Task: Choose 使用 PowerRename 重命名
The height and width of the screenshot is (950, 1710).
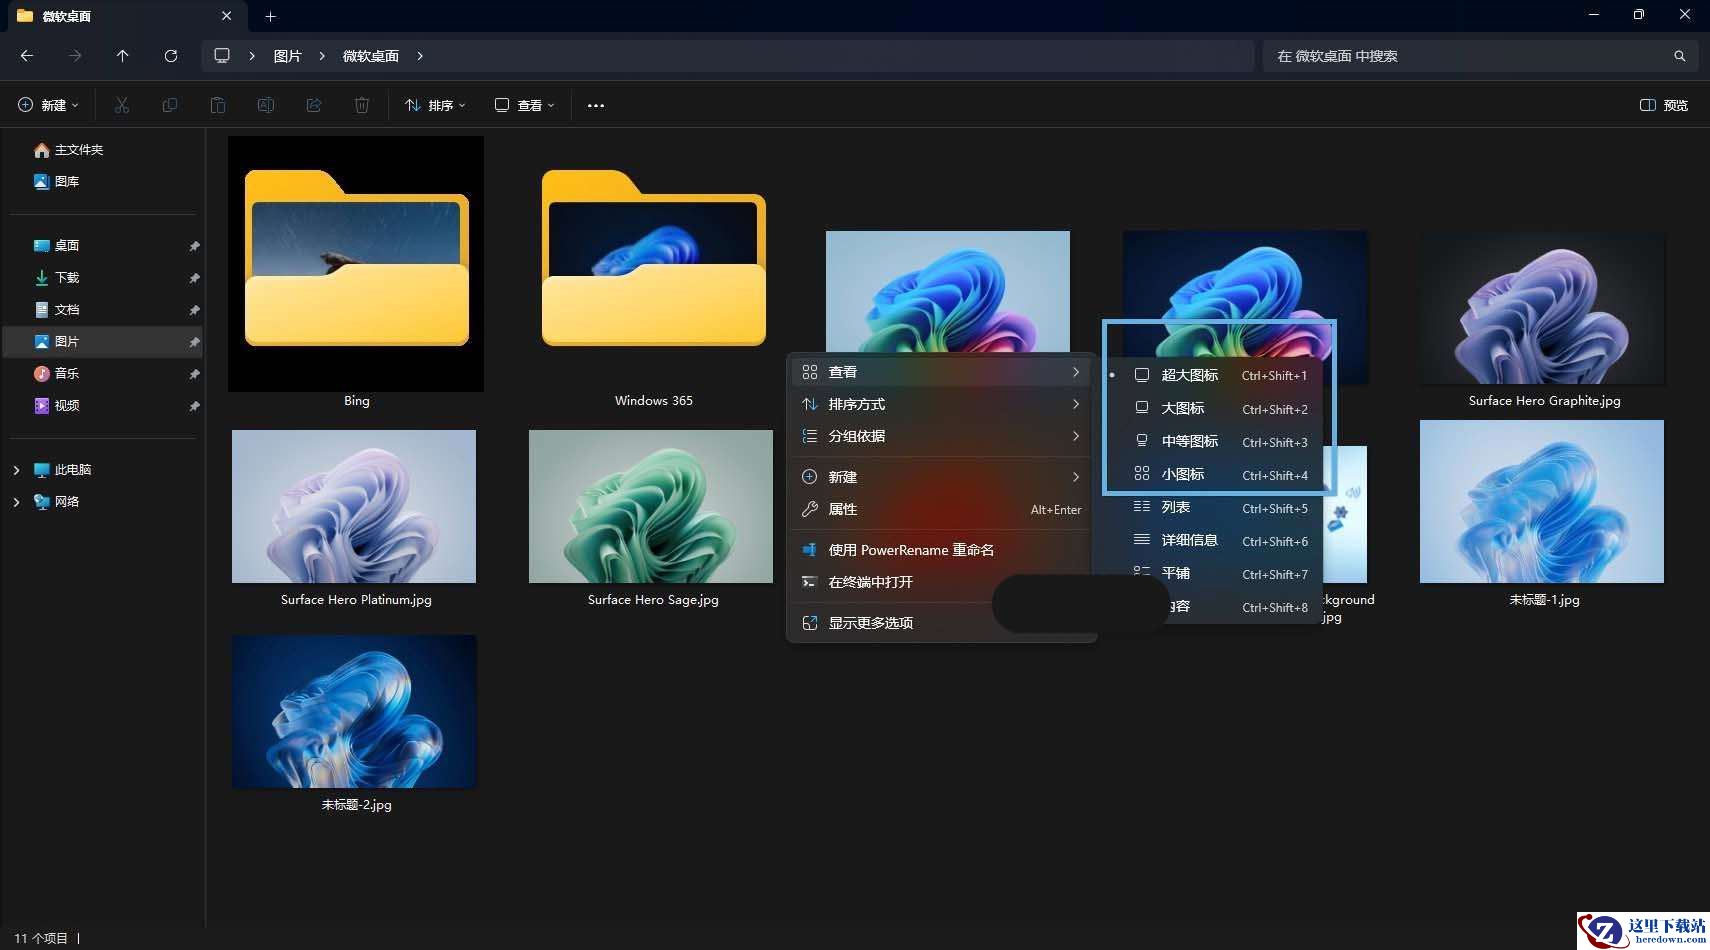Action: [x=942, y=550]
